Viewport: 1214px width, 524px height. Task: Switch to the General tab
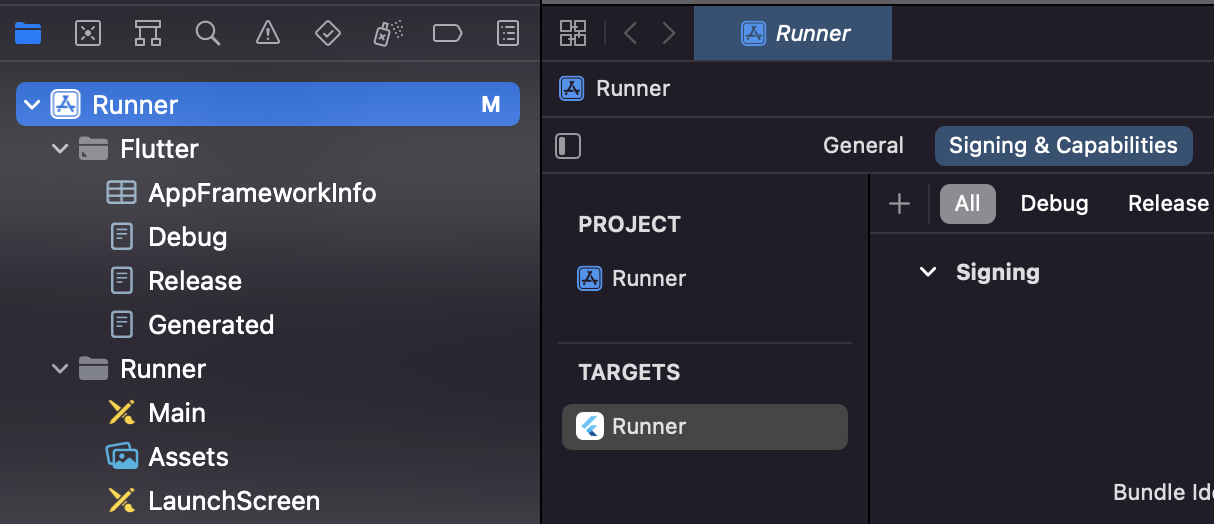(863, 146)
